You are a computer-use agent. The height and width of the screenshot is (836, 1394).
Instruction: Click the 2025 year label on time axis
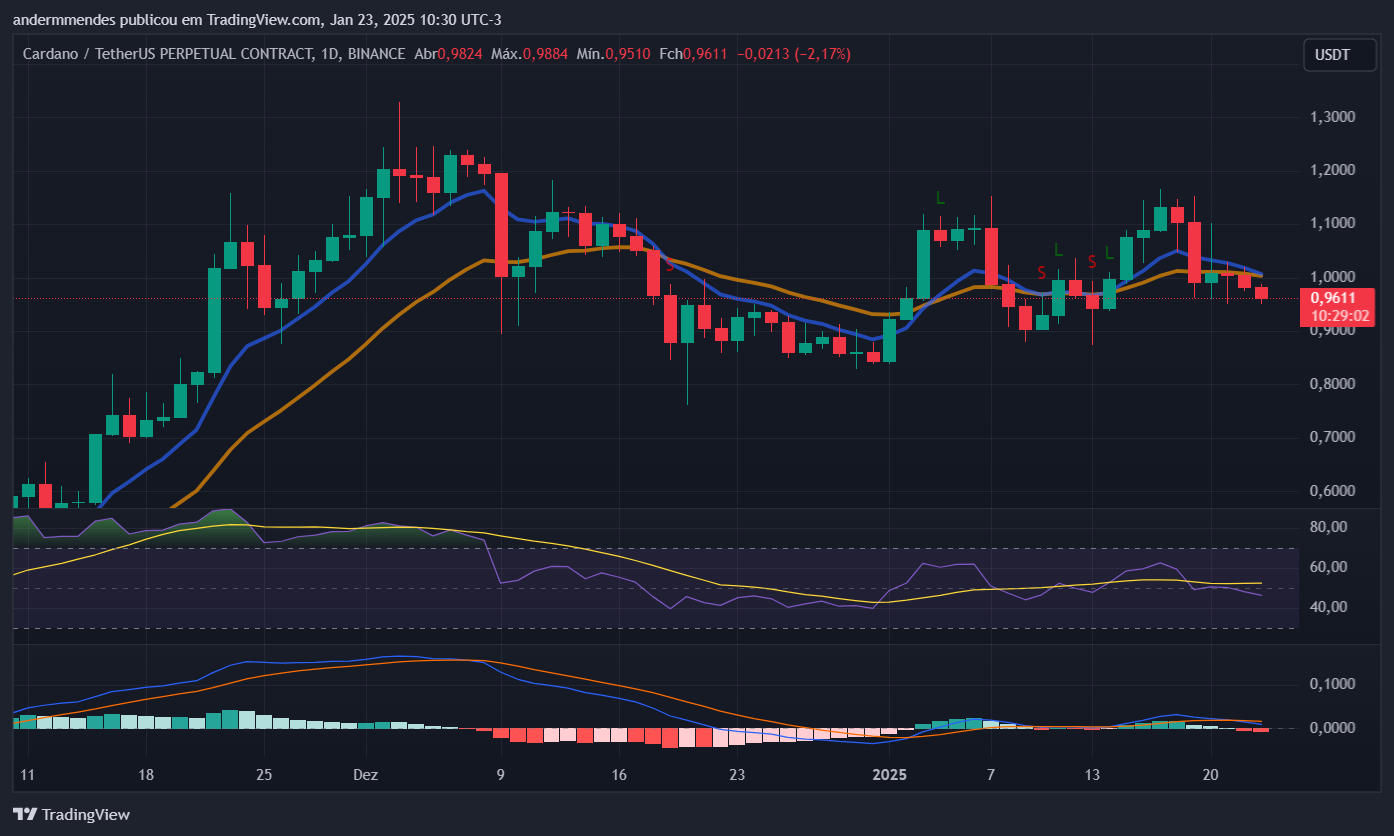[x=889, y=774]
